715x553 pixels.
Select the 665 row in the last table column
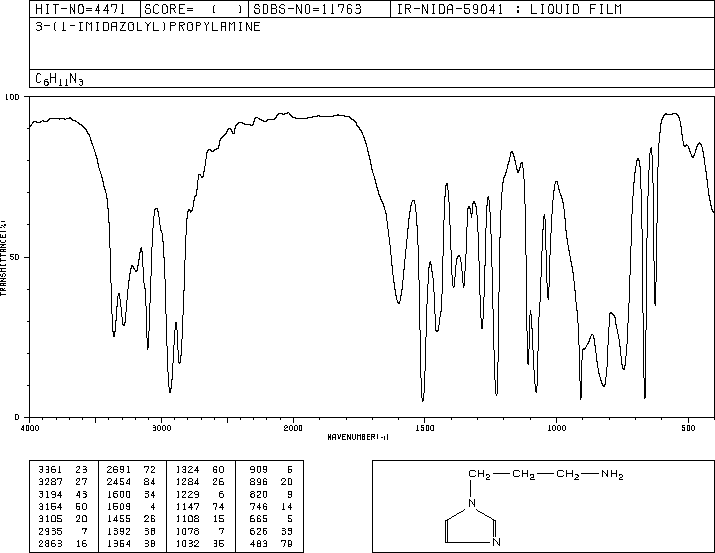click(271, 519)
